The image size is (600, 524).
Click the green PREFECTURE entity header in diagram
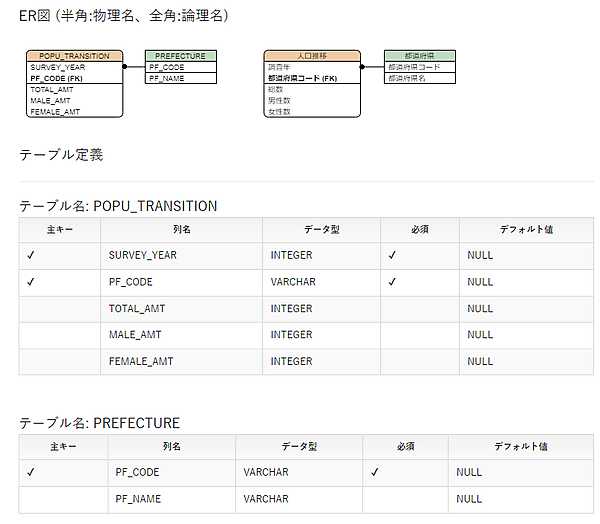click(x=181, y=56)
